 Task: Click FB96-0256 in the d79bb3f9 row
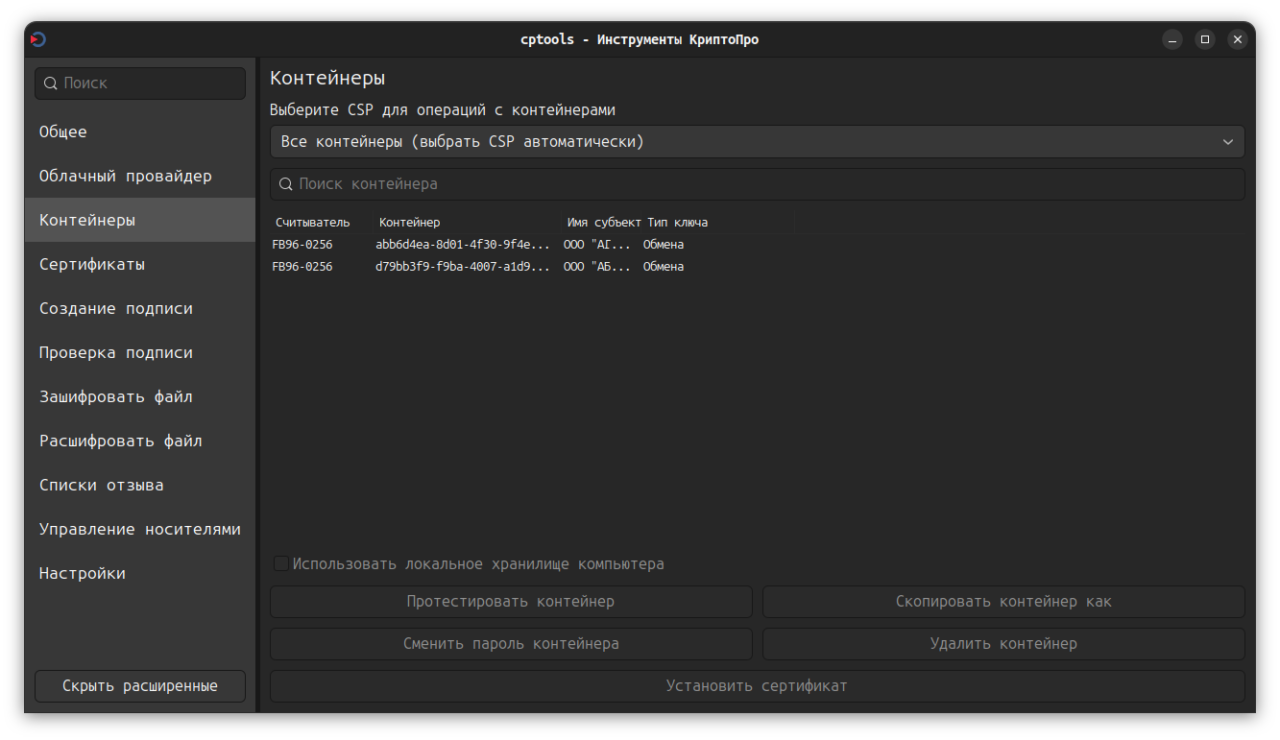302,267
